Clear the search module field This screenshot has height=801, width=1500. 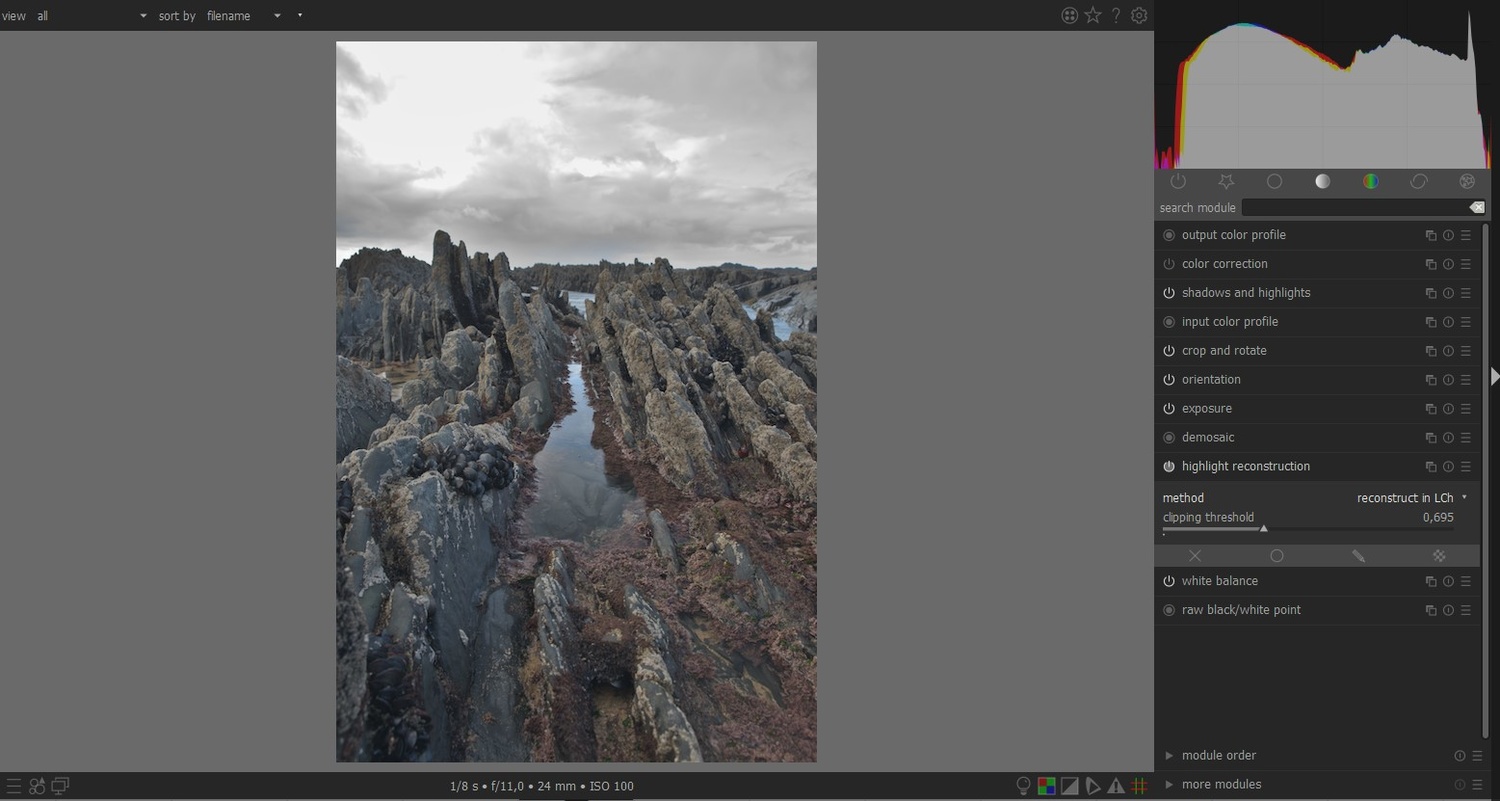pyautogui.click(x=1477, y=208)
